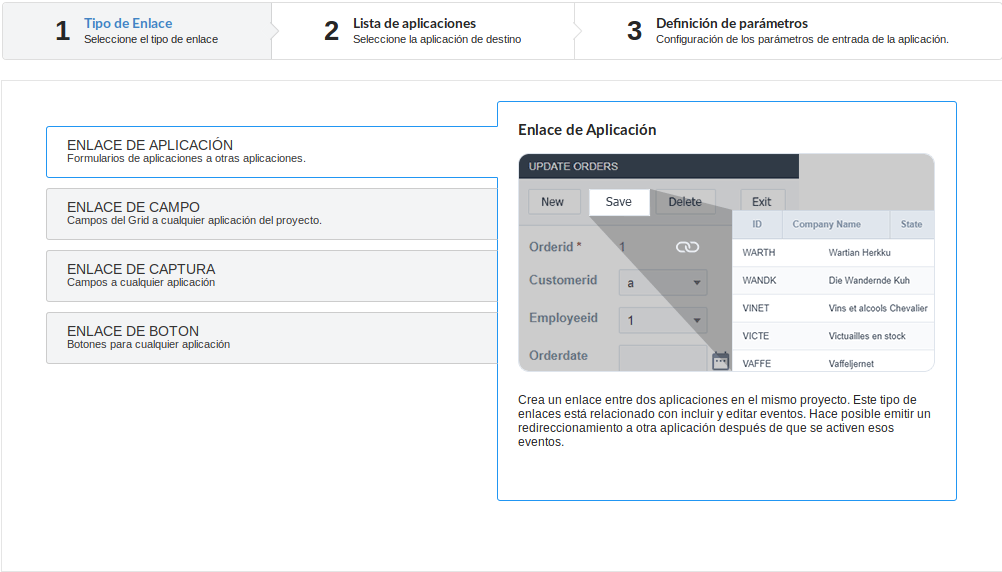This screenshot has height=572, width=1002.
Task: Click the Delete button in the preview
Action: click(685, 202)
